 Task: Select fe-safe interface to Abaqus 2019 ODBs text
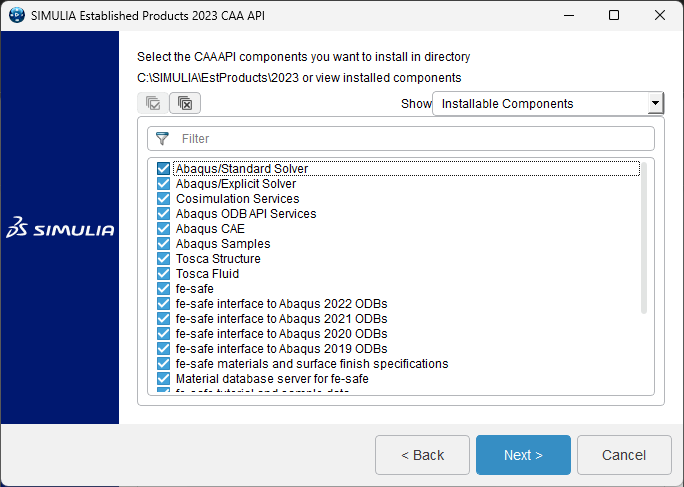click(281, 349)
